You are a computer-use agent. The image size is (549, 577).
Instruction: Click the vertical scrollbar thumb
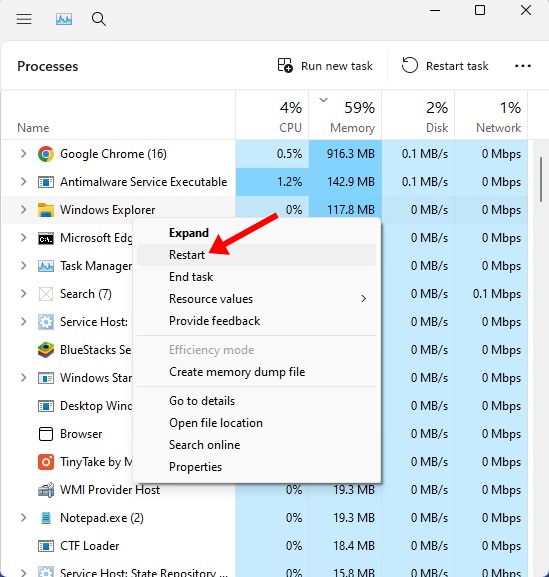coord(541,180)
